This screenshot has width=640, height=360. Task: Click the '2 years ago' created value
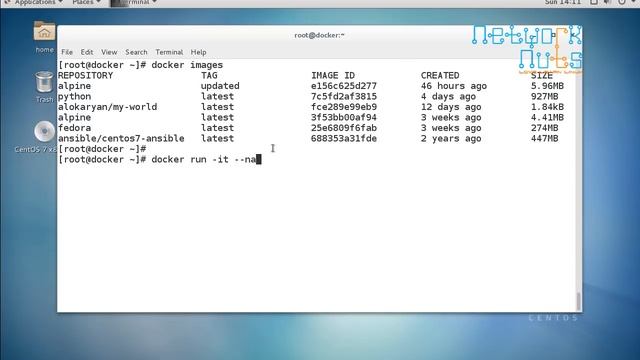(451, 139)
